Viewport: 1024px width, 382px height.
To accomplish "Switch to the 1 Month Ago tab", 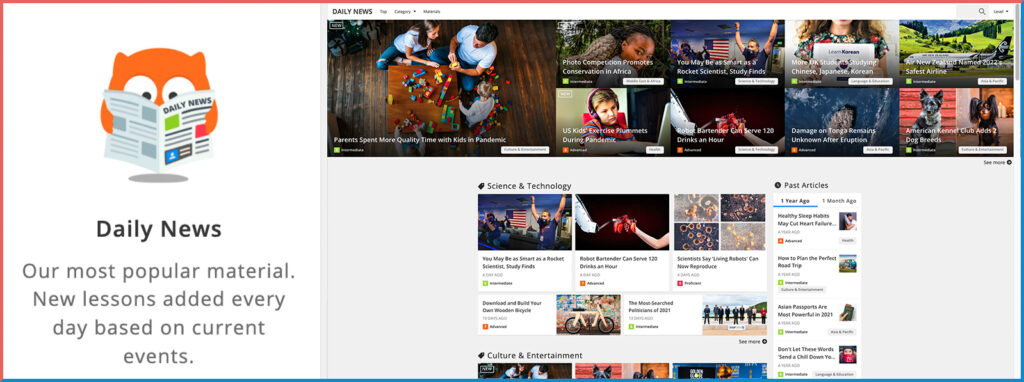I will tap(839, 200).
